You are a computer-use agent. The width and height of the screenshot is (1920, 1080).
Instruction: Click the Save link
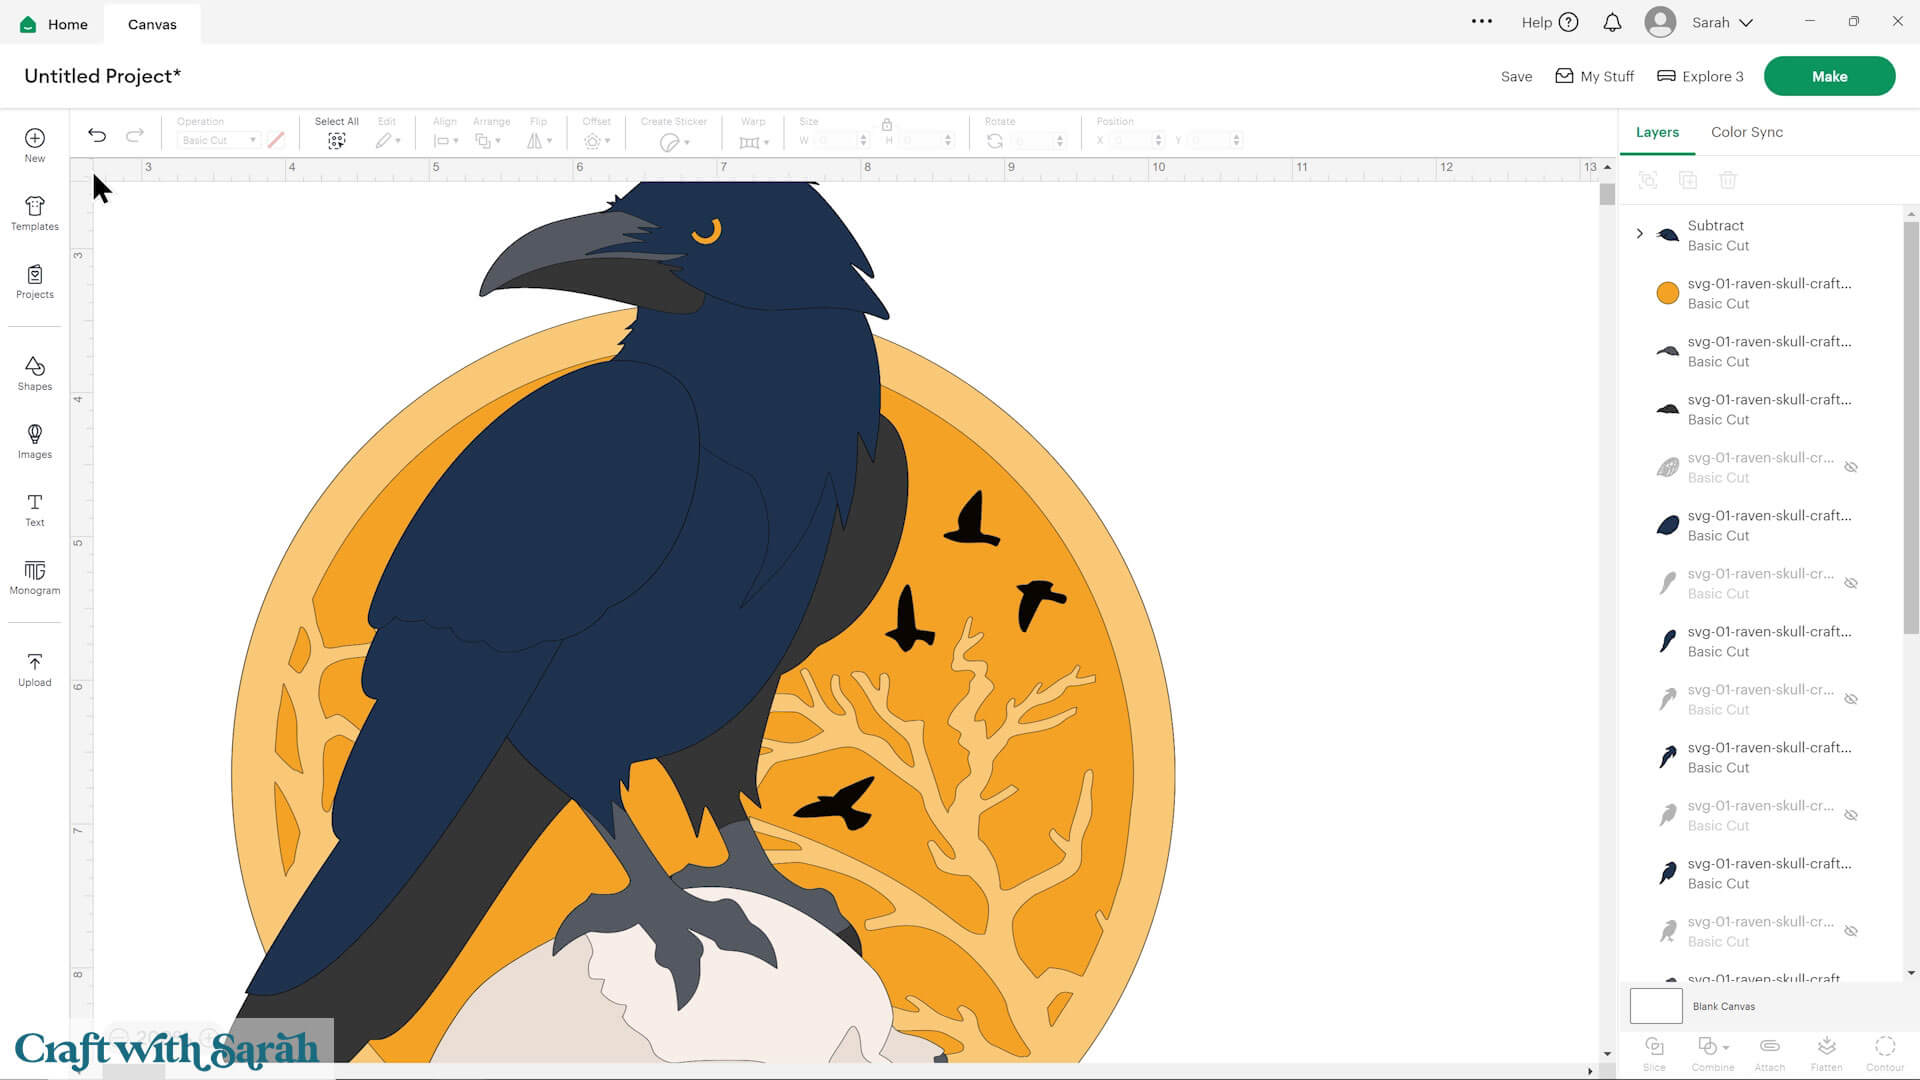click(1516, 76)
